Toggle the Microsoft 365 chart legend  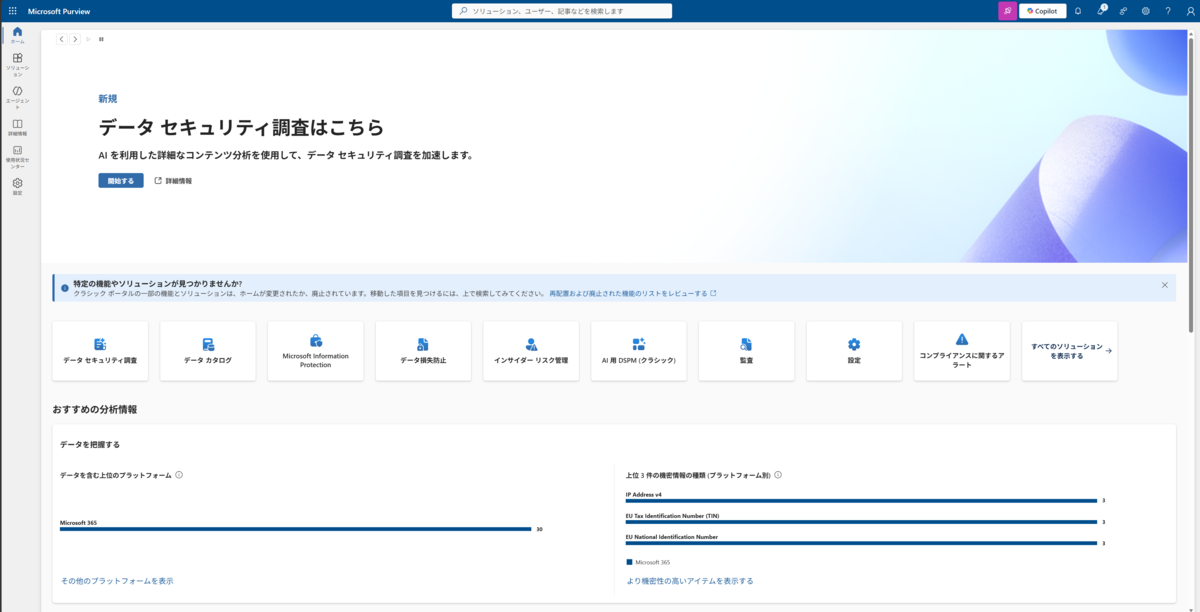point(648,562)
